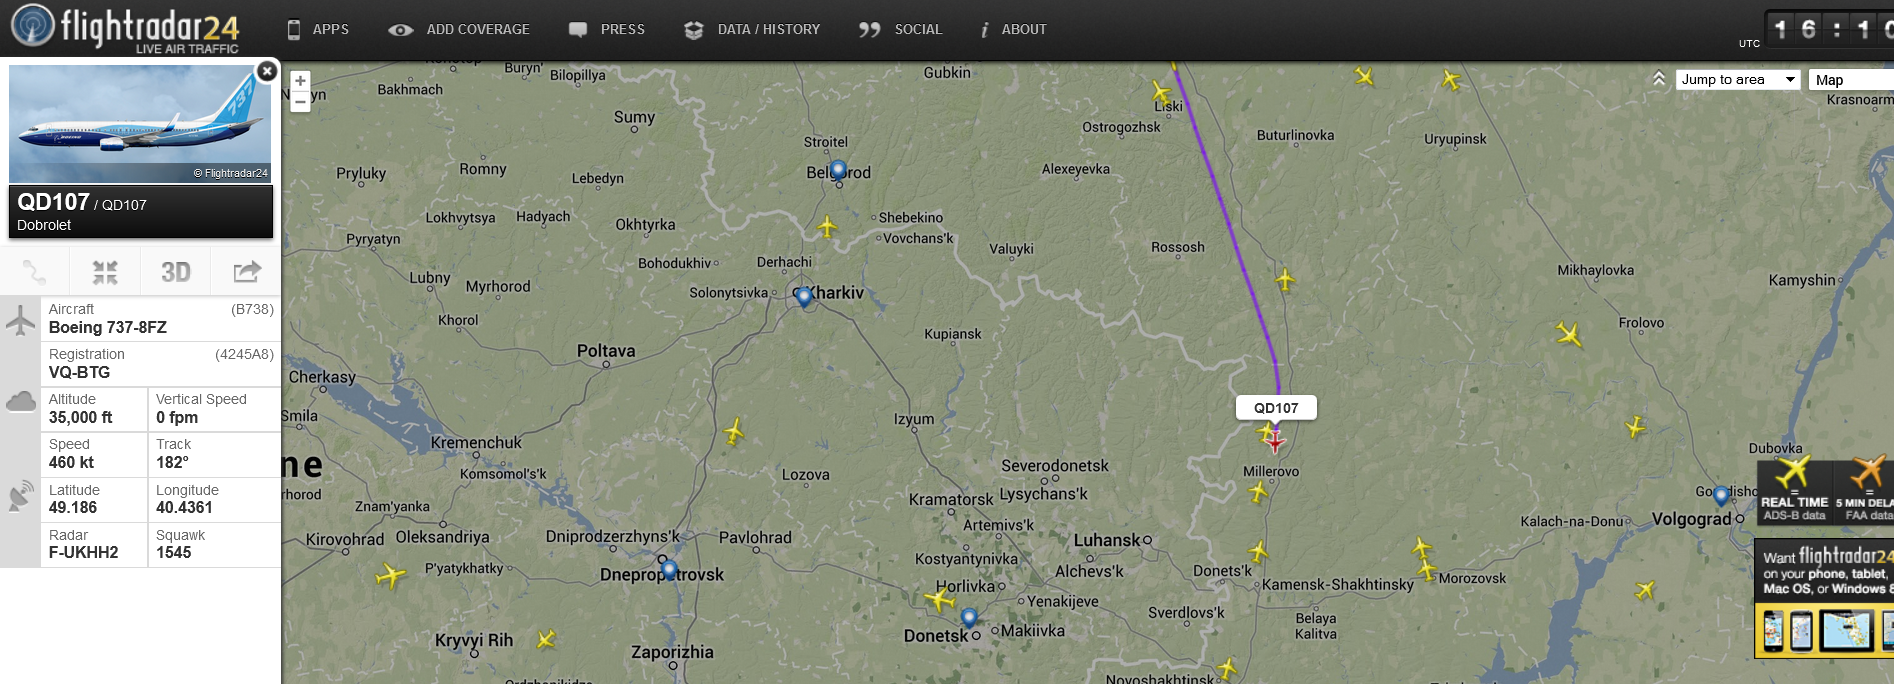Open the DATA / HISTORY menu

click(x=752, y=29)
